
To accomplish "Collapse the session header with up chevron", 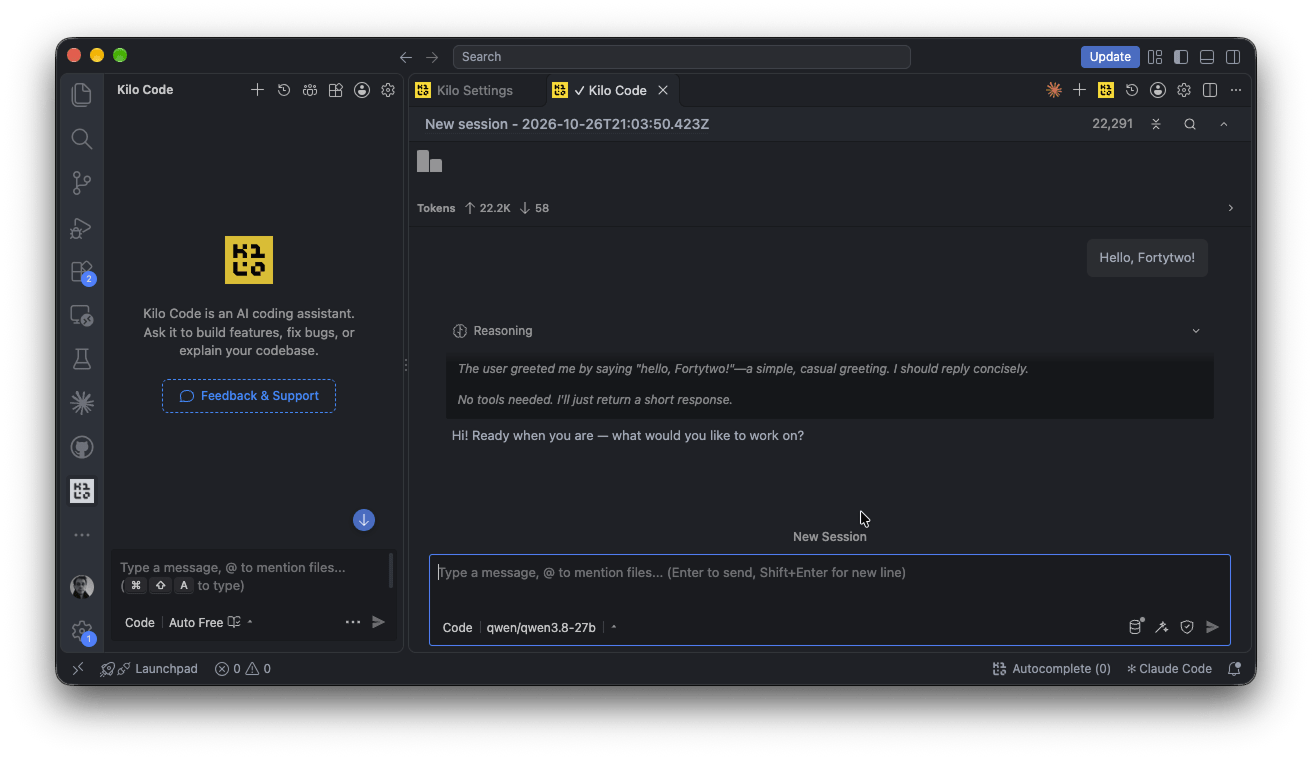I will 1223,124.
